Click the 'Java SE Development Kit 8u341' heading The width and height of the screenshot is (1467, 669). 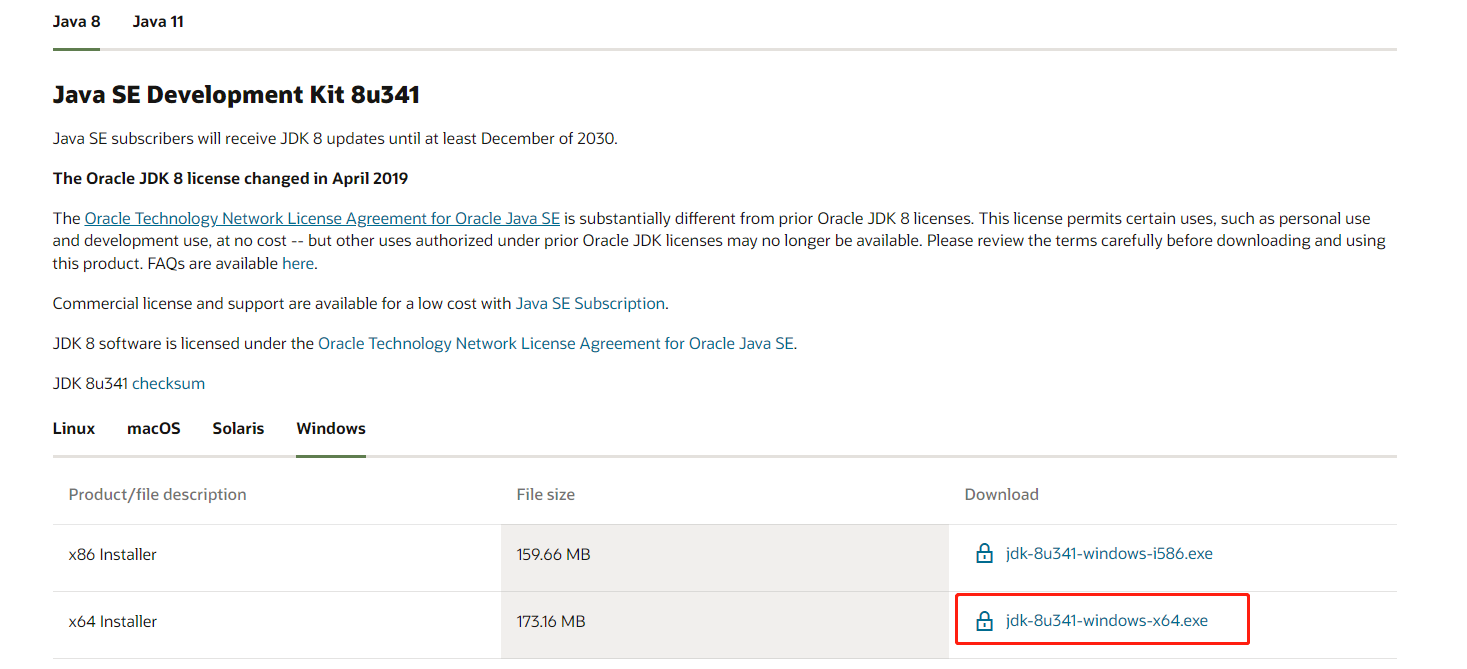236,95
